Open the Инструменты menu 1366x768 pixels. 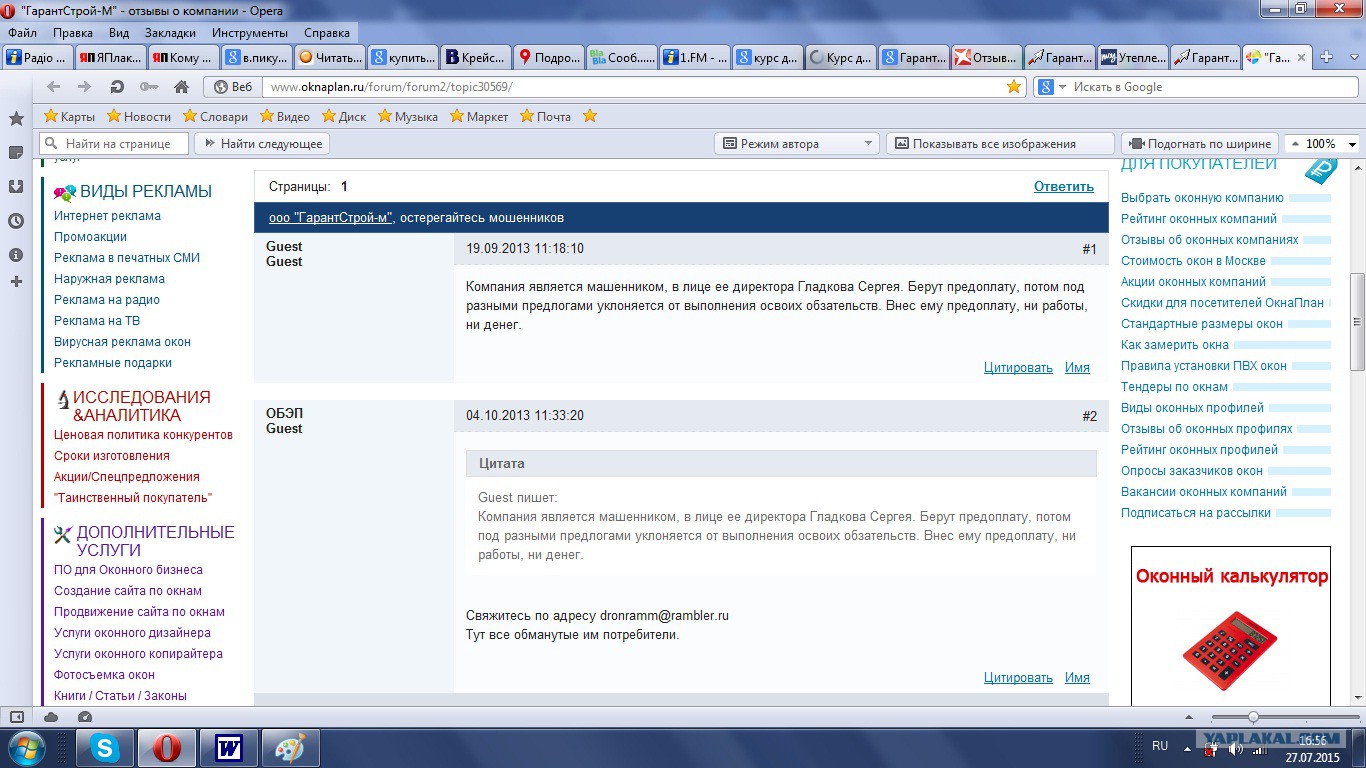(x=249, y=33)
